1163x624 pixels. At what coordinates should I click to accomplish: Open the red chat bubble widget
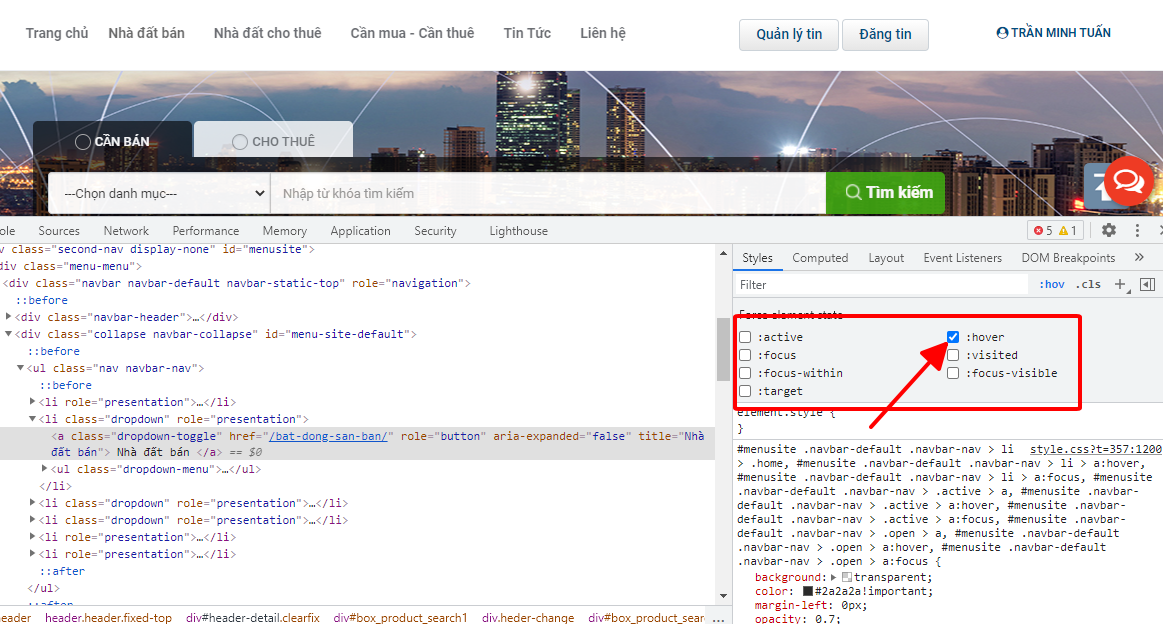click(1128, 181)
